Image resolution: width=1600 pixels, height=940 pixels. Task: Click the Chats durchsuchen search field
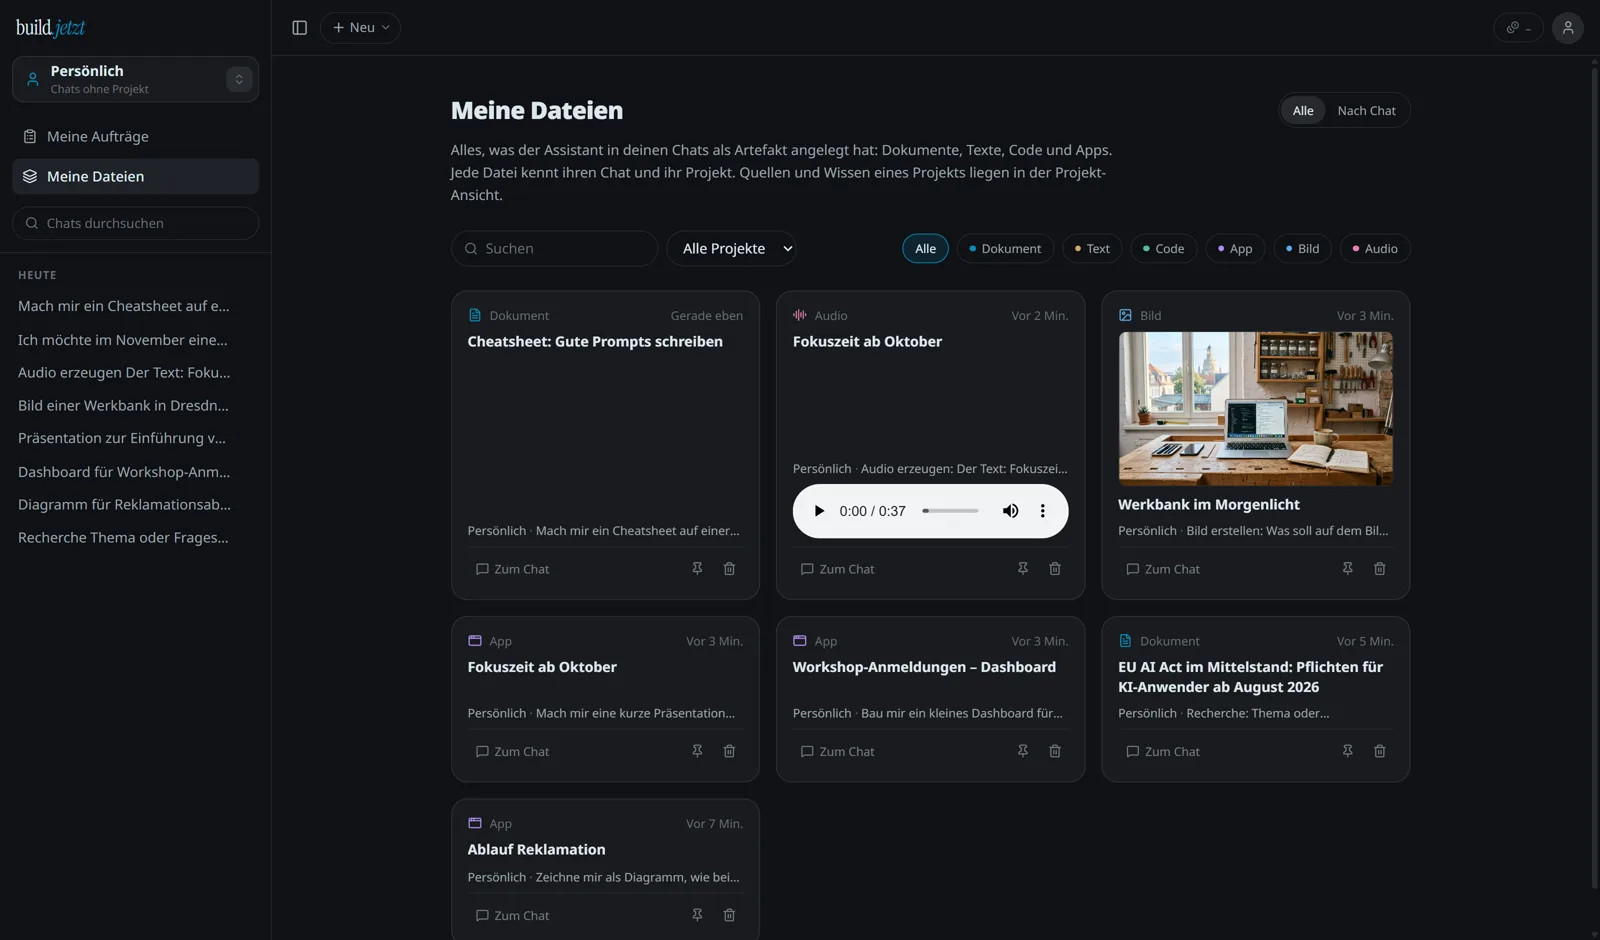(x=135, y=223)
